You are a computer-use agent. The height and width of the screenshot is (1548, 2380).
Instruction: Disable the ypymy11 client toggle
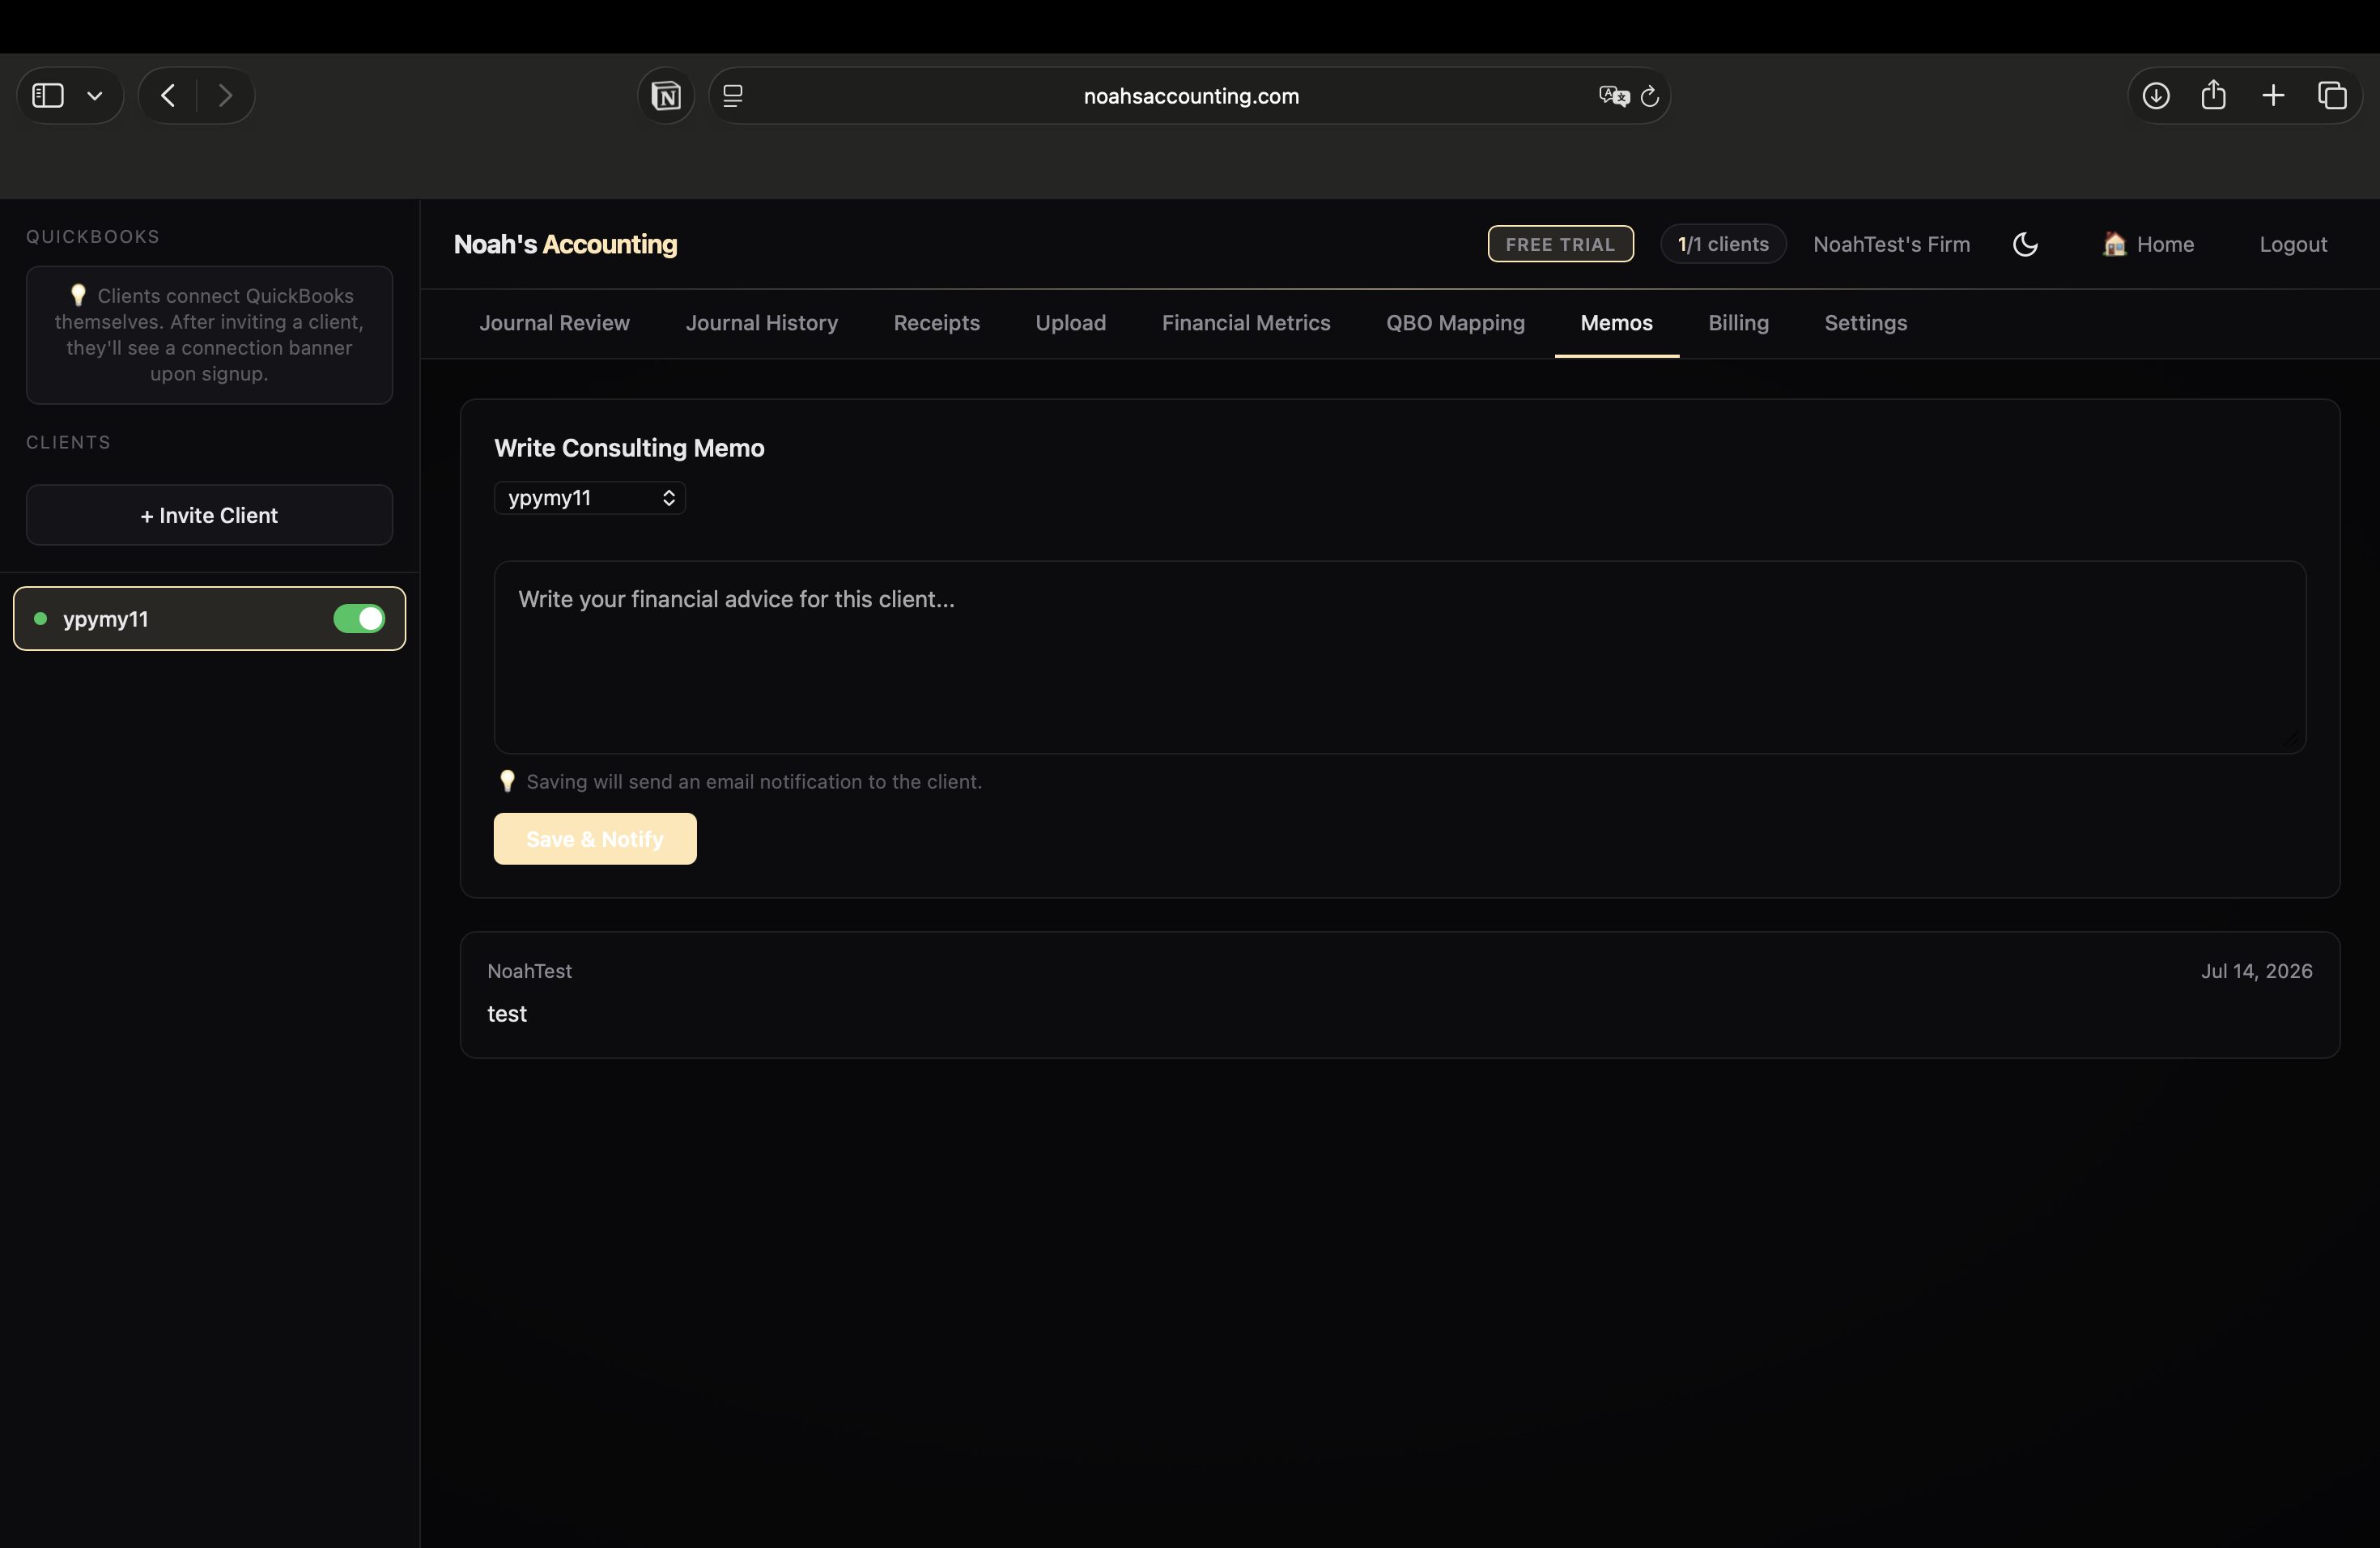point(359,619)
